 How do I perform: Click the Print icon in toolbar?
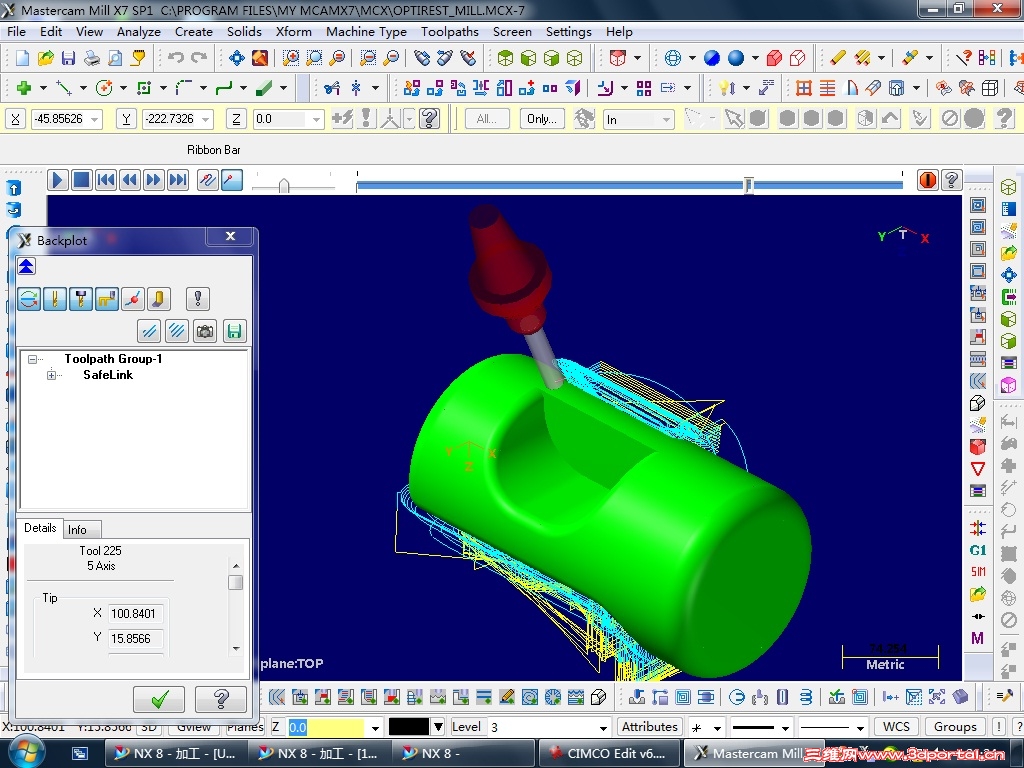click(x=91, y=58)
